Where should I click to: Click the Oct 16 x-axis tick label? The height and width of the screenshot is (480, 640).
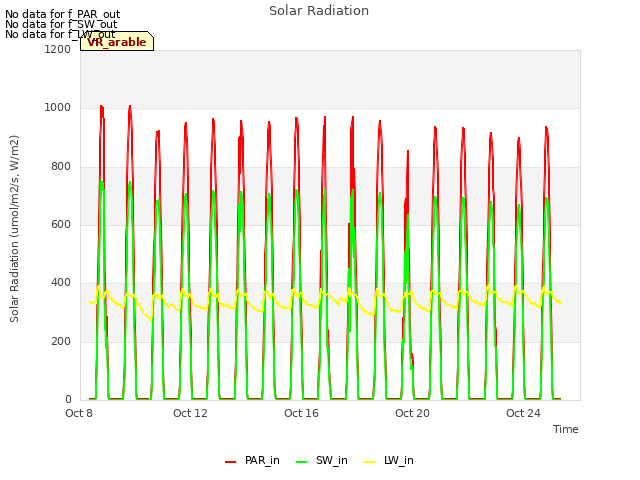pos(301,413)
